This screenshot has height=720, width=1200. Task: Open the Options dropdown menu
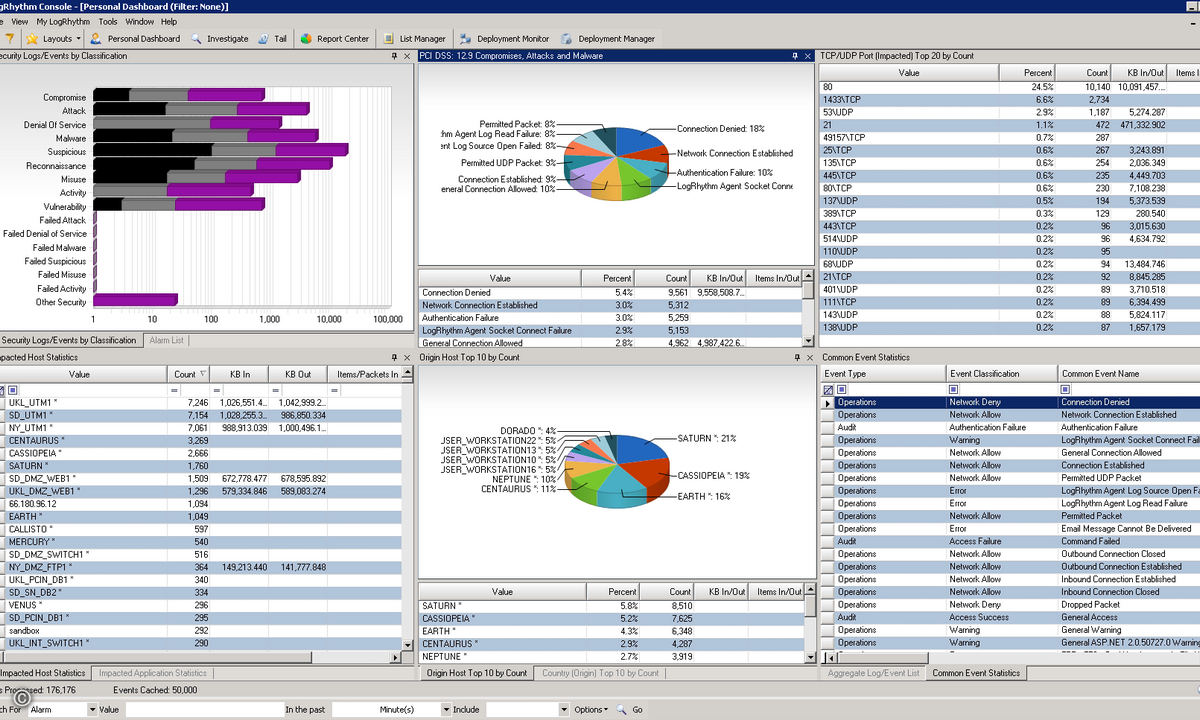590,709
